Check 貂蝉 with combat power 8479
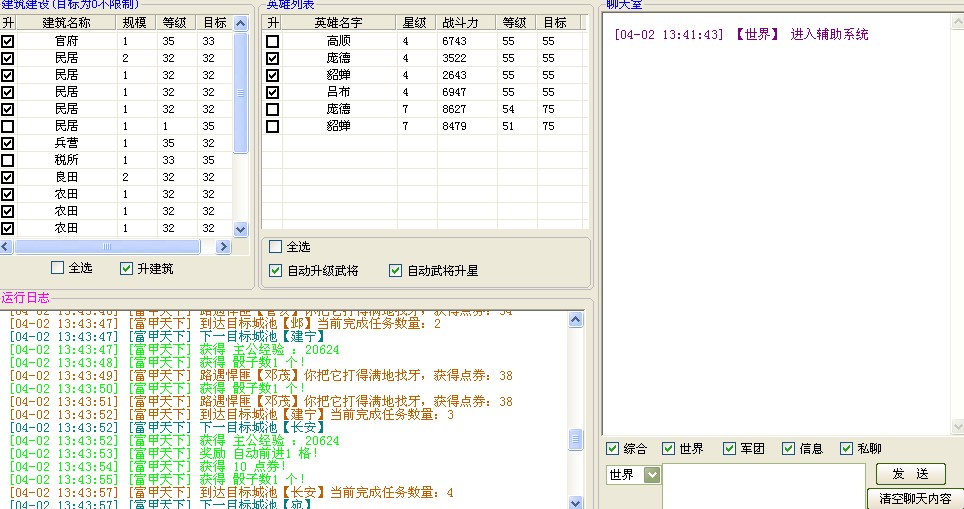 (x=272, y=126)
